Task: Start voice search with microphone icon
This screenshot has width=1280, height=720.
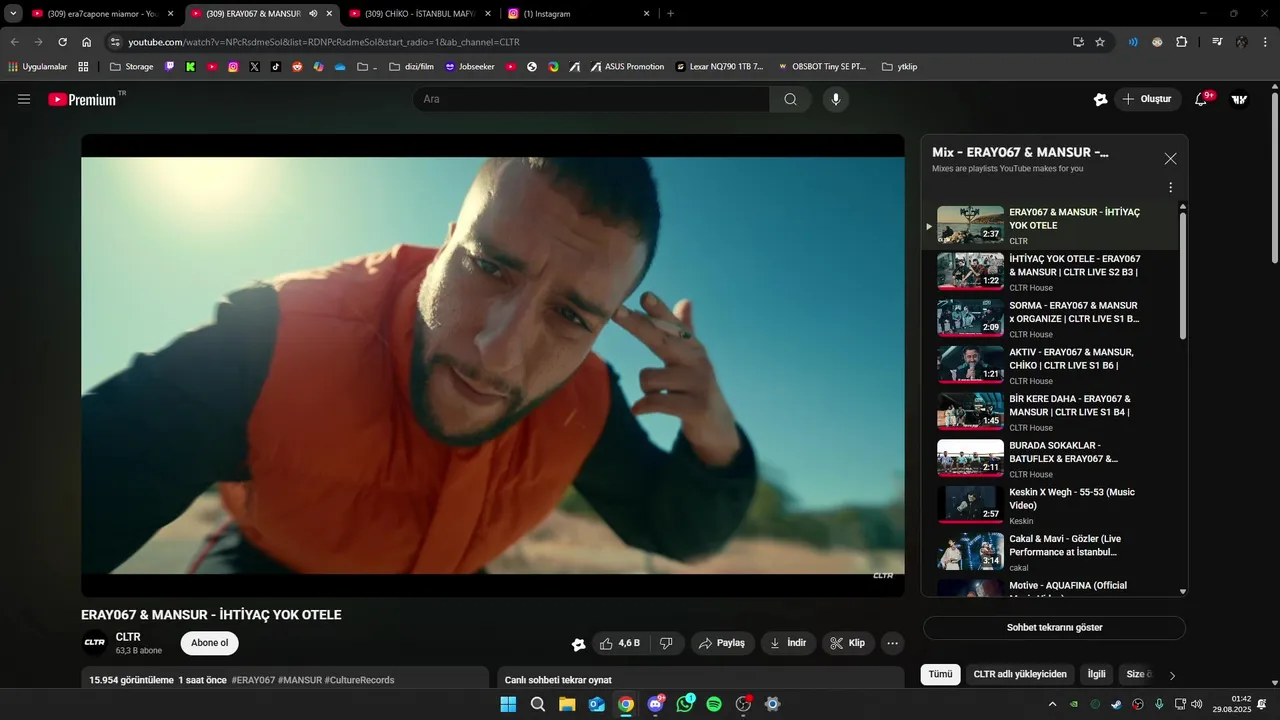Action: (x=836, y=99)
